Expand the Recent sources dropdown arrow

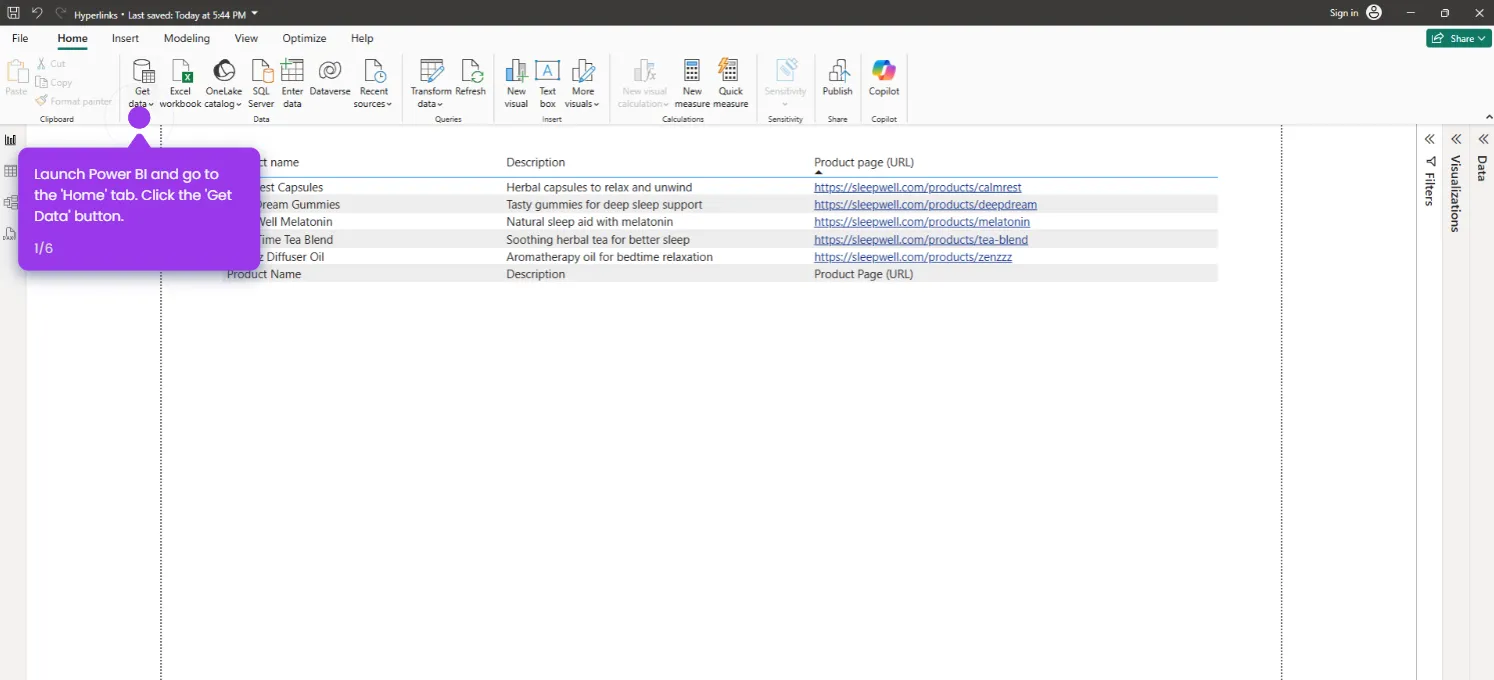click(389, 105)
